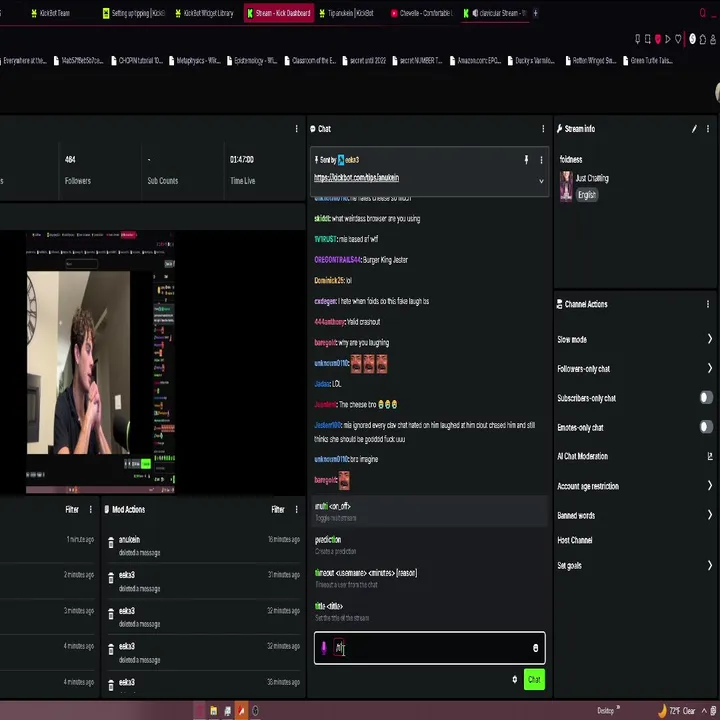Toggle Emotes-only chat
Screen dimensions: 720x720
(706, 427)
